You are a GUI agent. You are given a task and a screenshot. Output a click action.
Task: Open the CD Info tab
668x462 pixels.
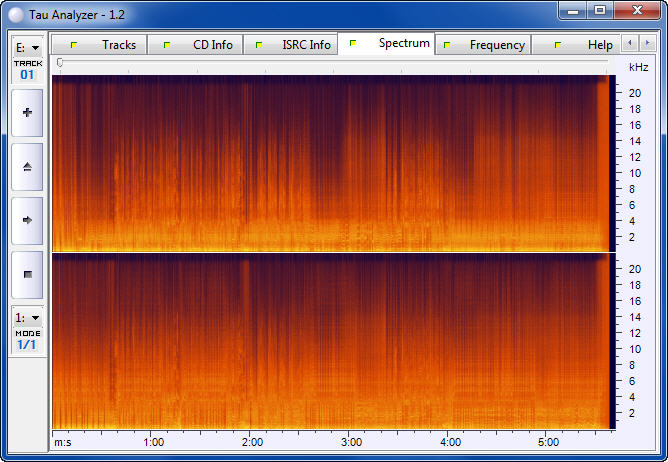(x=212, y=45)
